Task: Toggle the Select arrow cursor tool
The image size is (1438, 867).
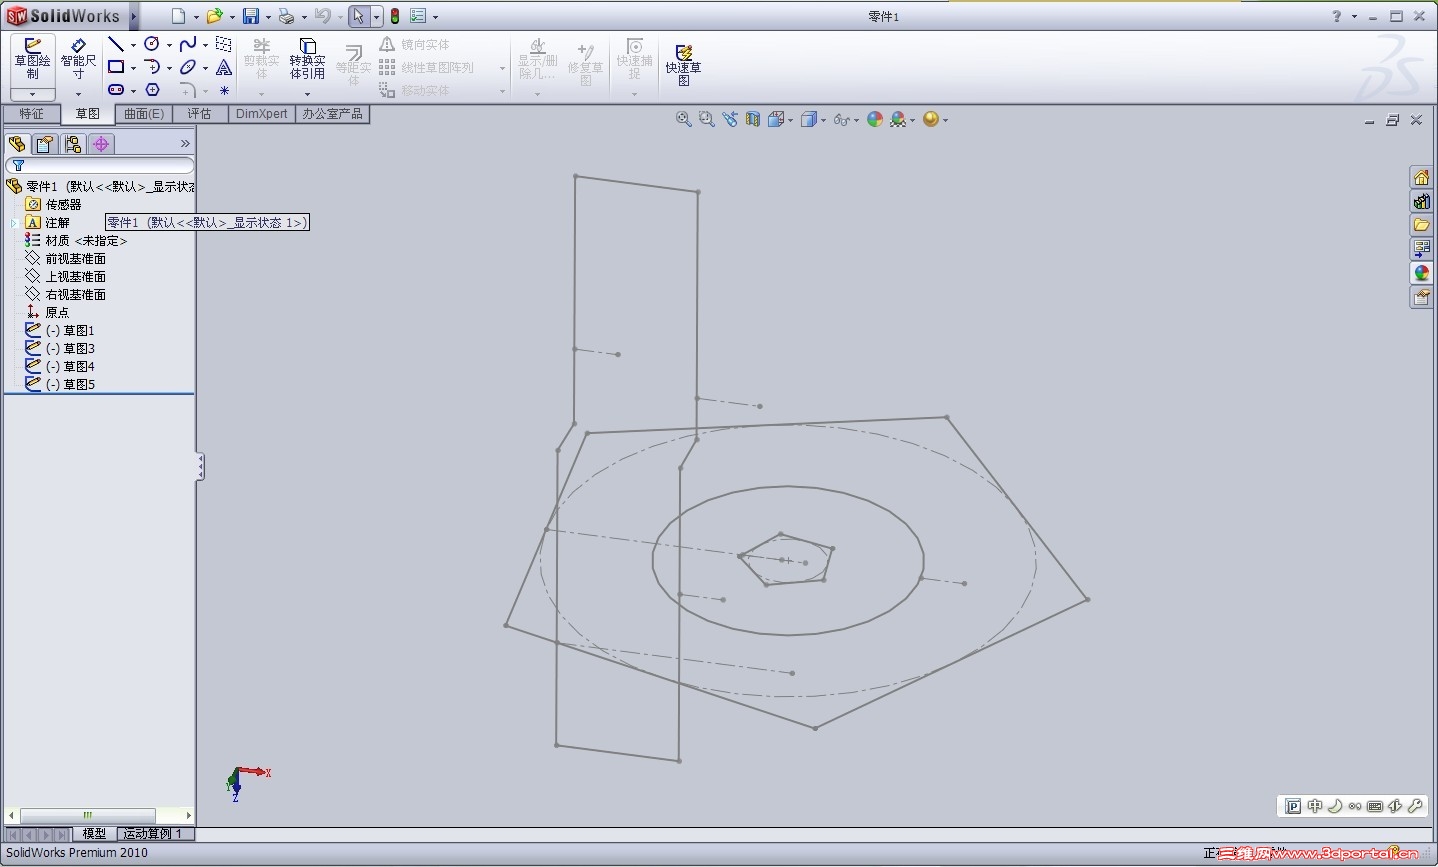Action: pos(359,16)
